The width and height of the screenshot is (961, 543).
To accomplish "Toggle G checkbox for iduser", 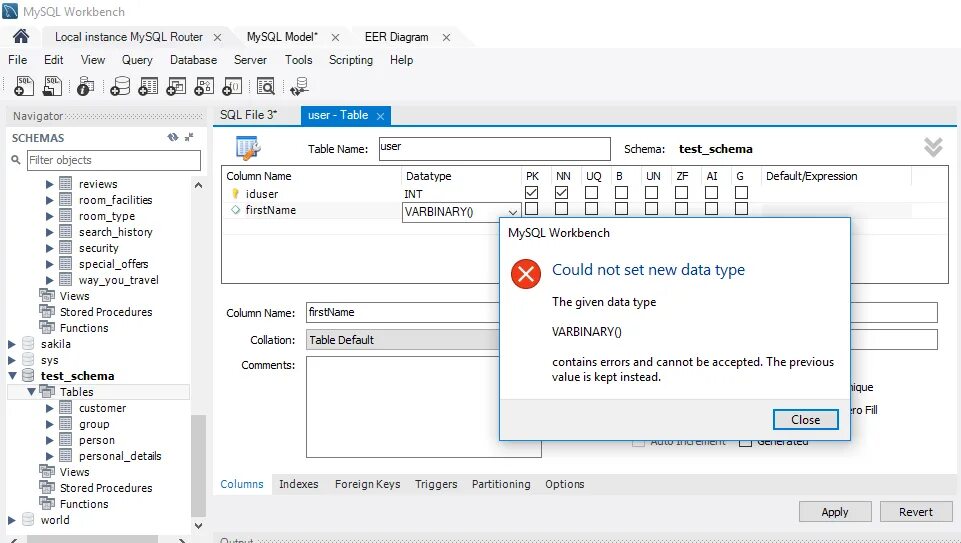I will coord(742,192).
